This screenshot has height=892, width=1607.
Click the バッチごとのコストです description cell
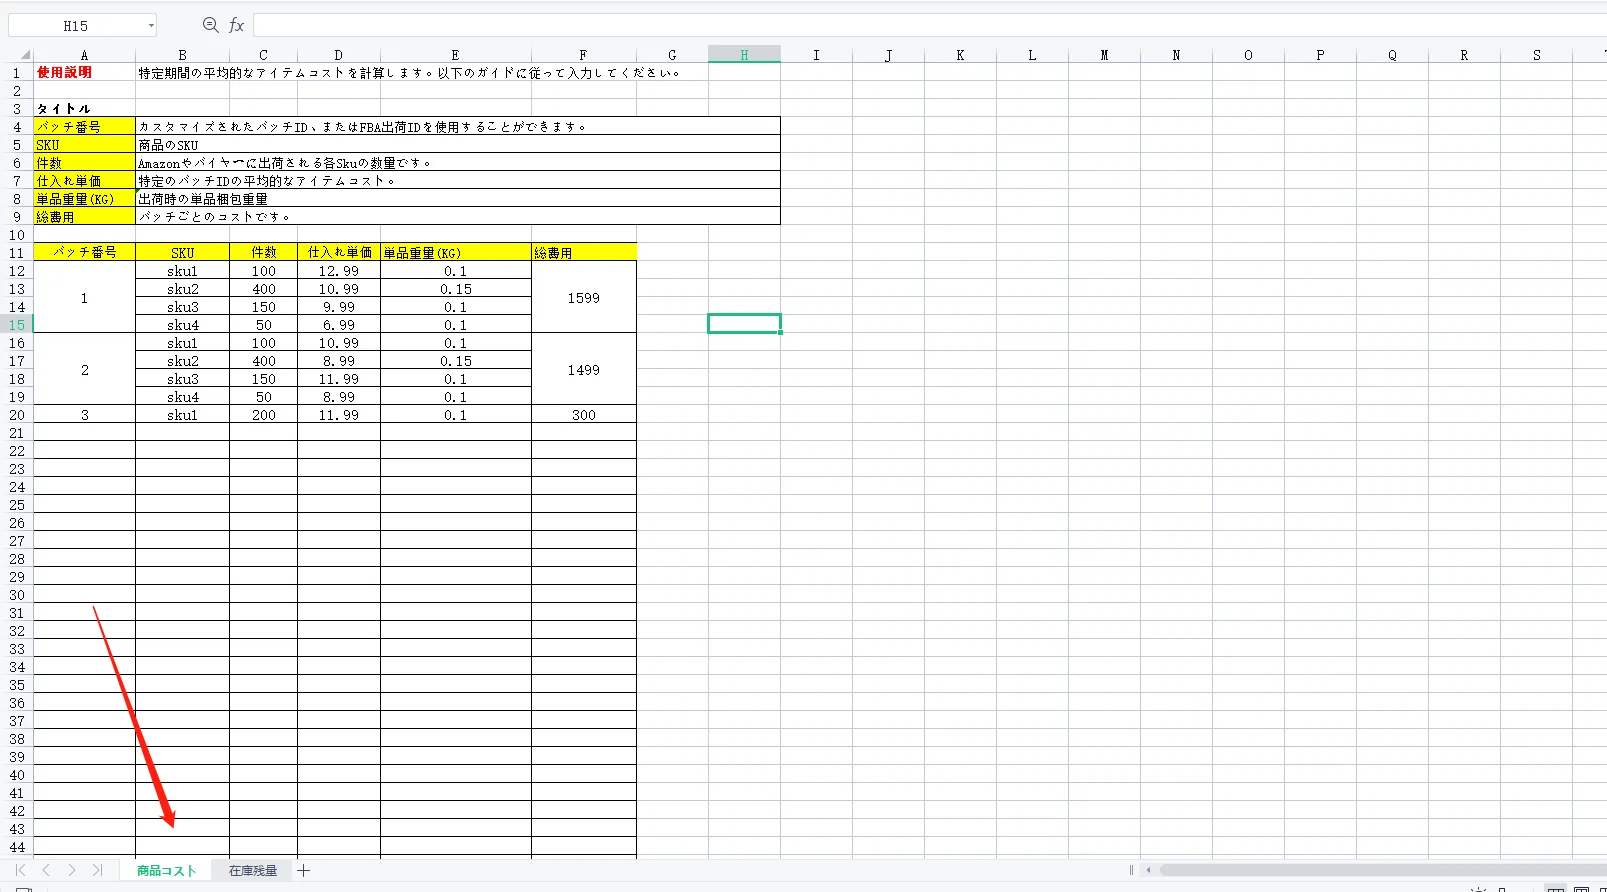pyautogui.click(x=458, y=217)
